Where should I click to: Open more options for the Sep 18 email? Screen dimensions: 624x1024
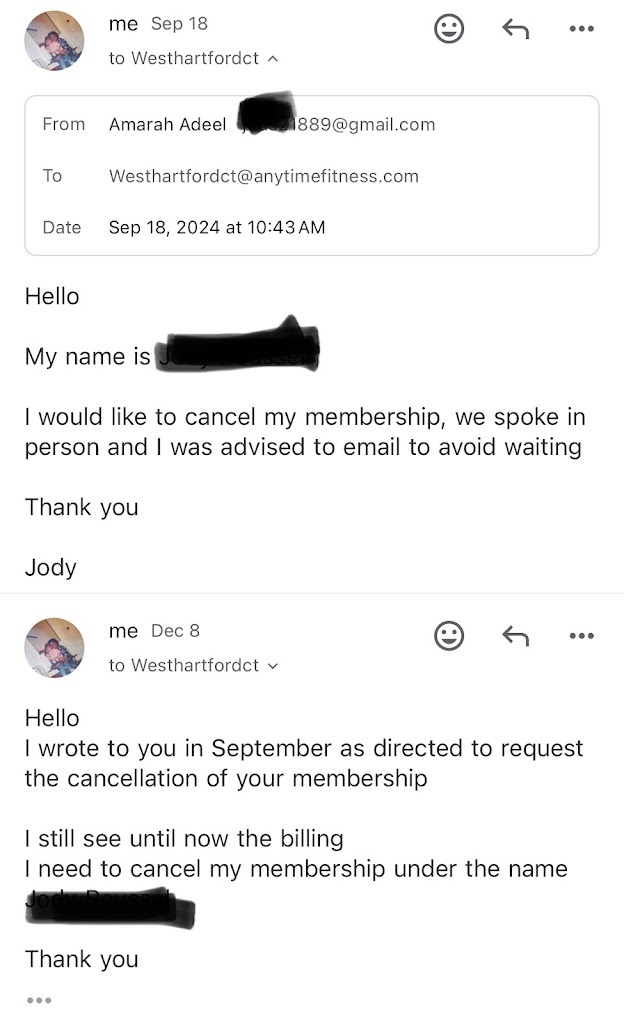pos(581,29)
